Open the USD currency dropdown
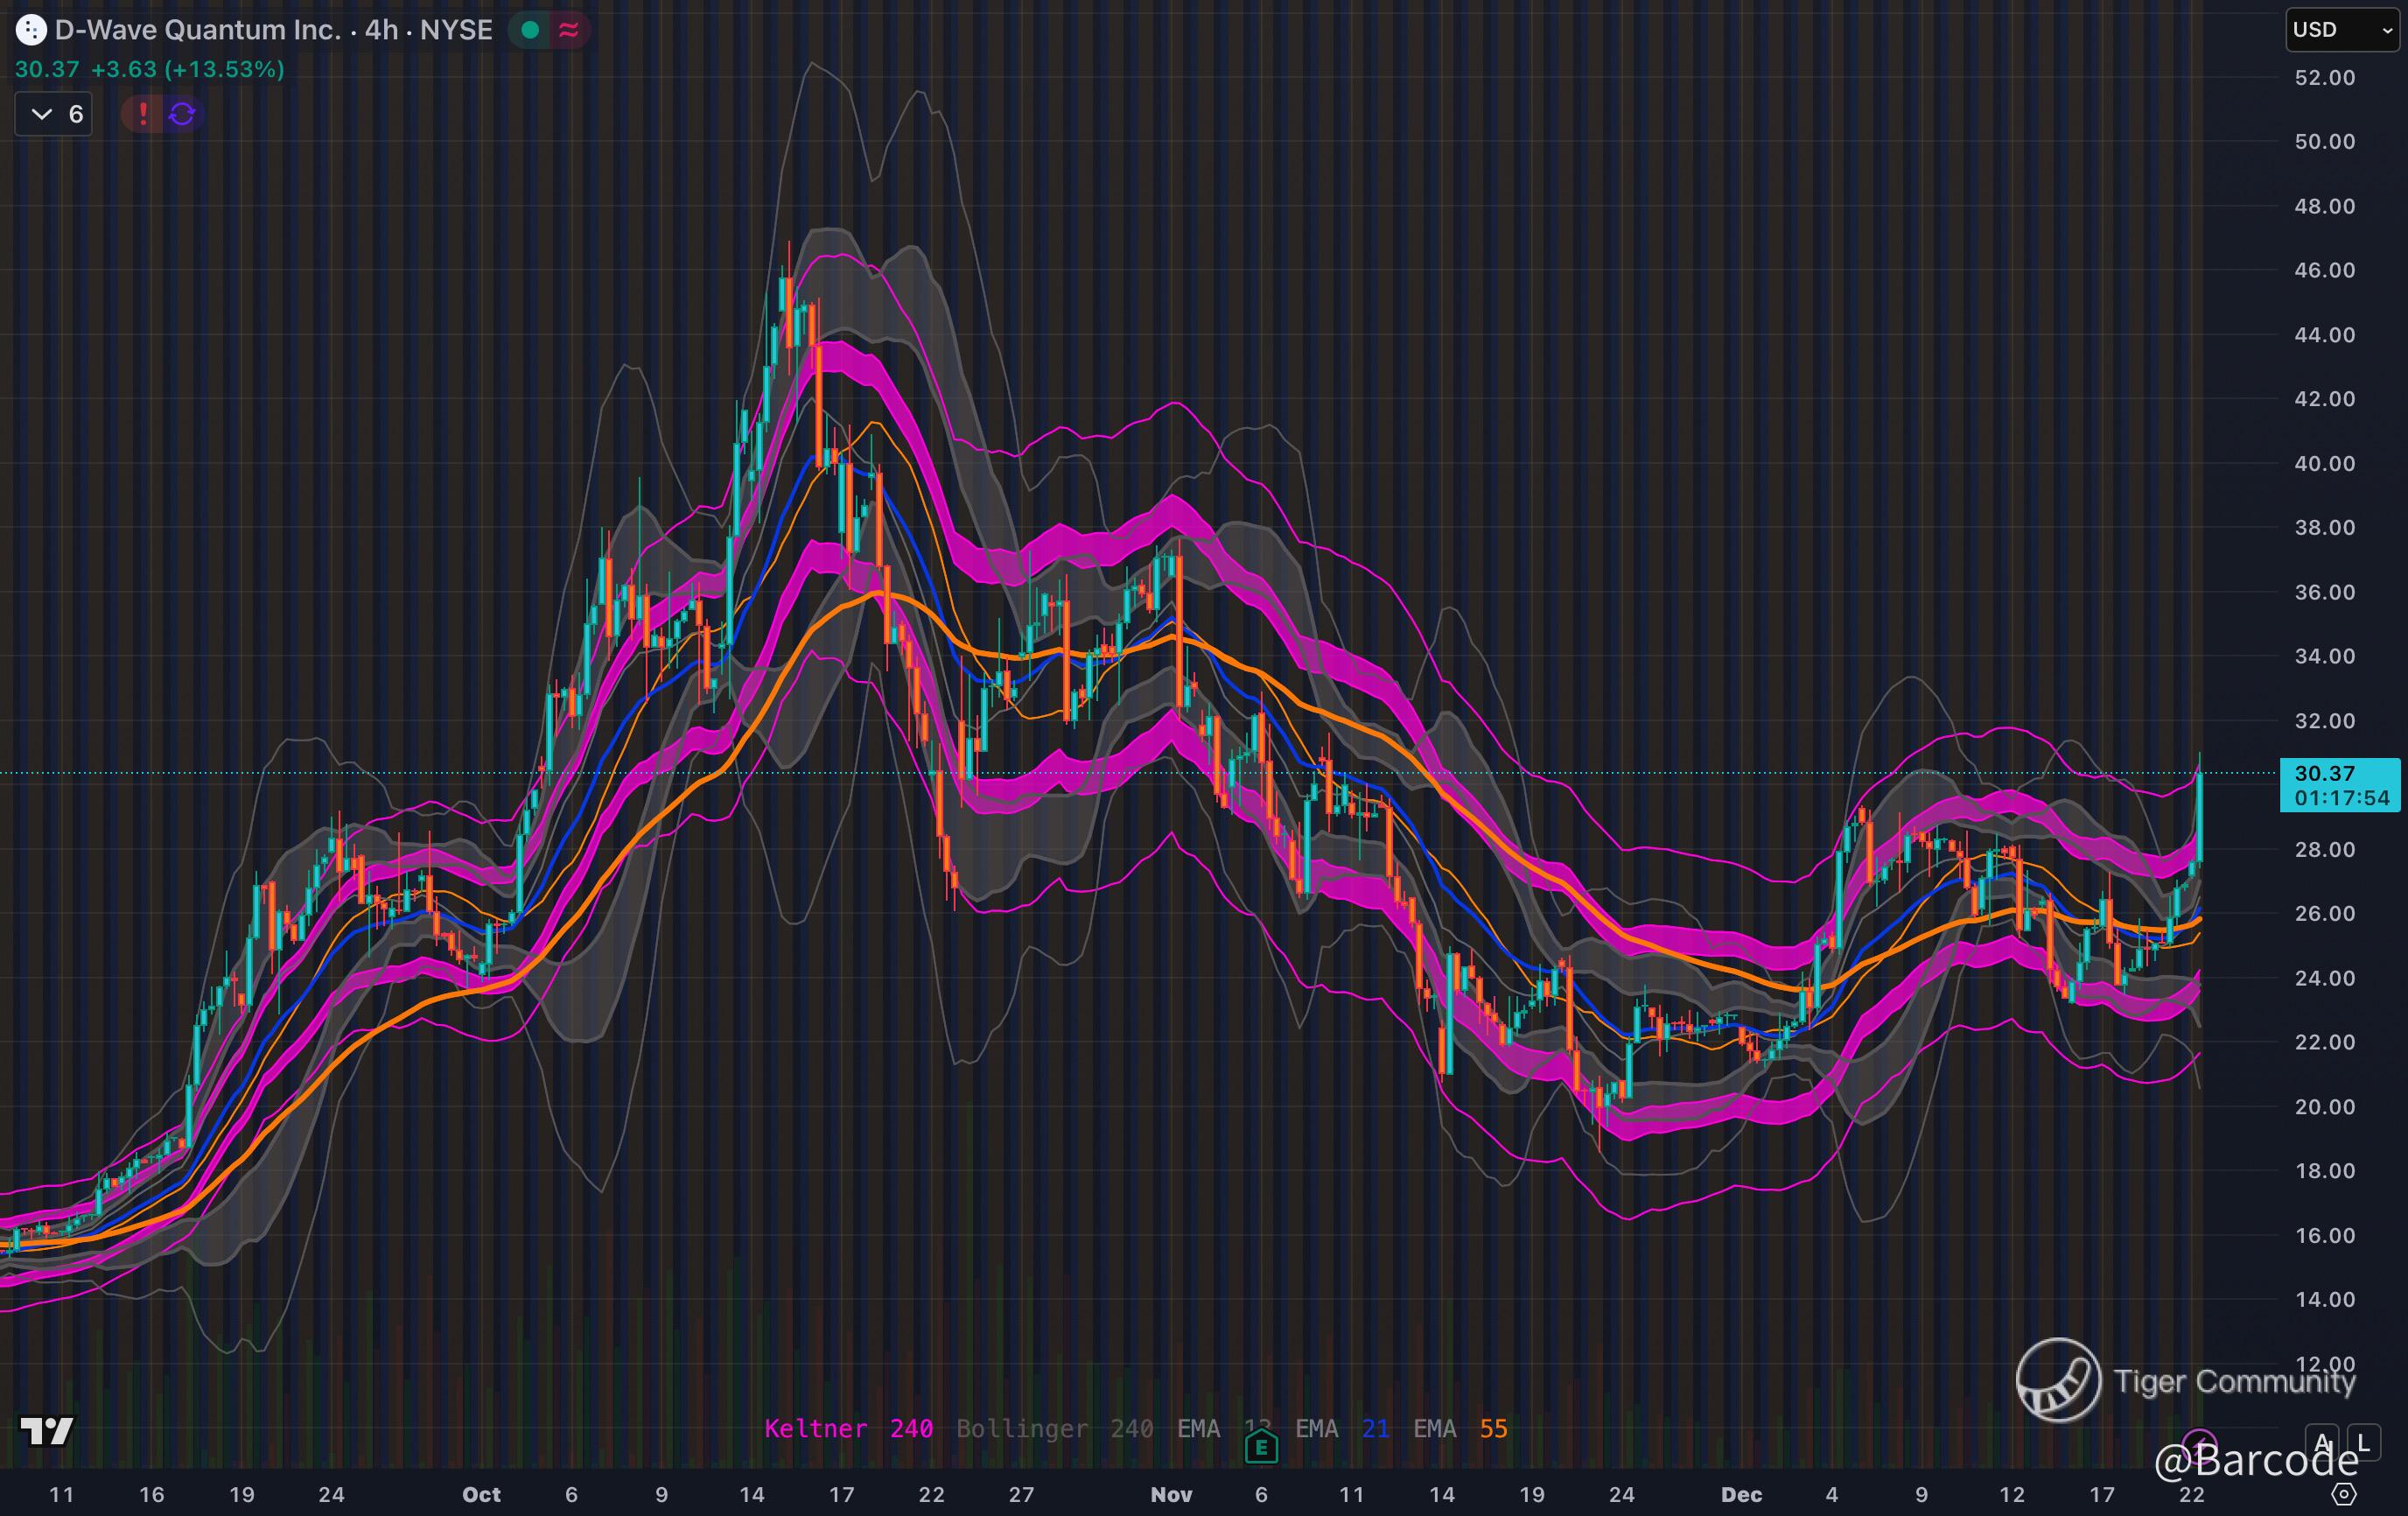The width and height of the screenshot is (2408, 1516). tap(2341, 30)
